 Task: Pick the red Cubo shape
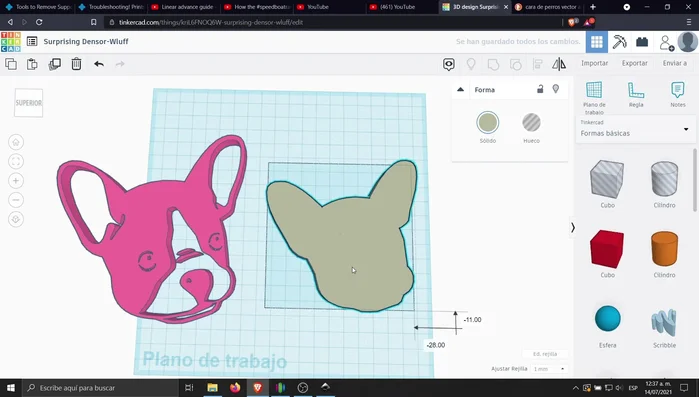pos(607,249)
